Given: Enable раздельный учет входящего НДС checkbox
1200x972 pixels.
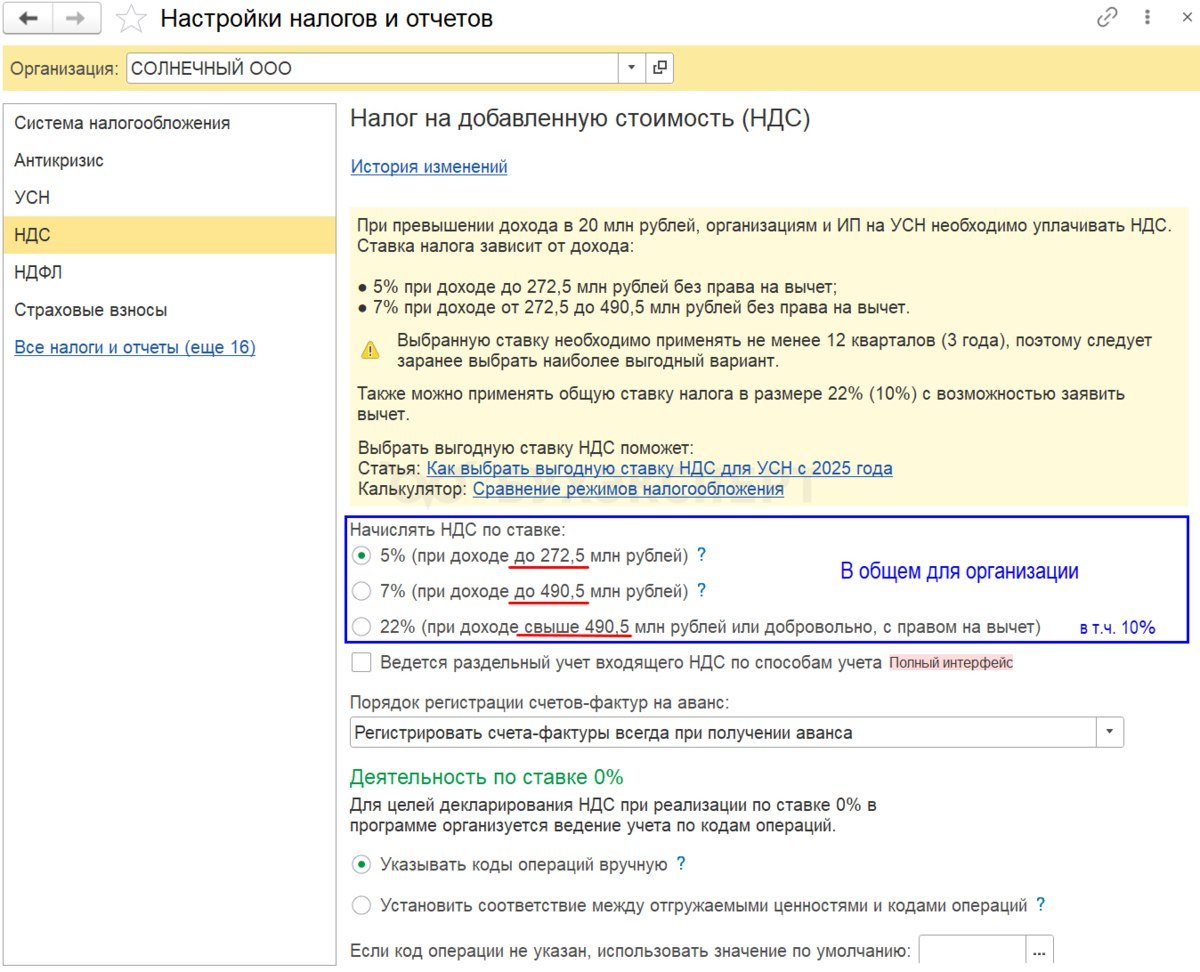Looking at the screenshot, I should coord(361,662).
